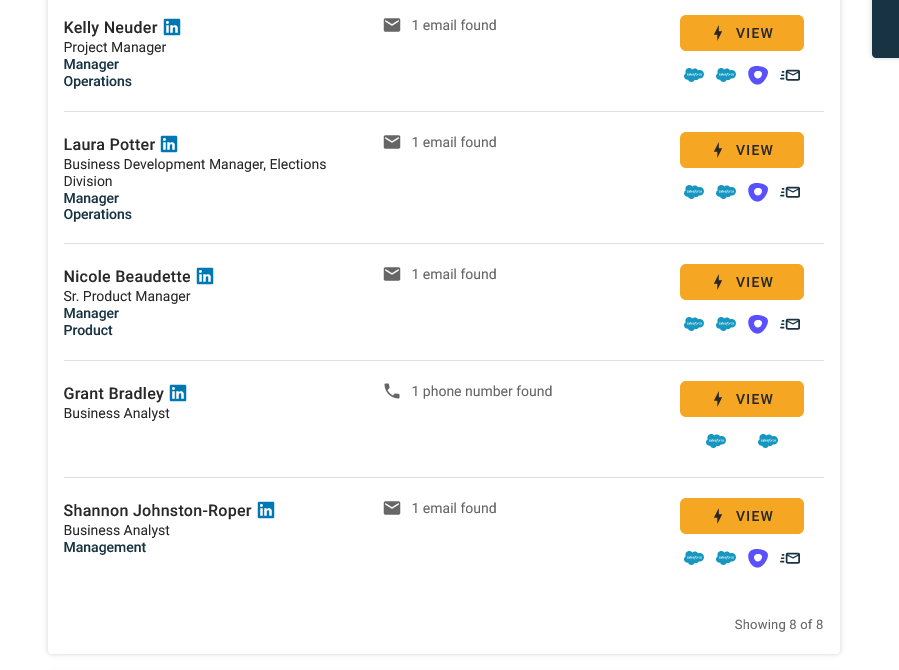The width and height of the screenshot is (899, 670).
Task: Open Kelly Neuder's LinkedIn profile icon
Action: point(172,27)
